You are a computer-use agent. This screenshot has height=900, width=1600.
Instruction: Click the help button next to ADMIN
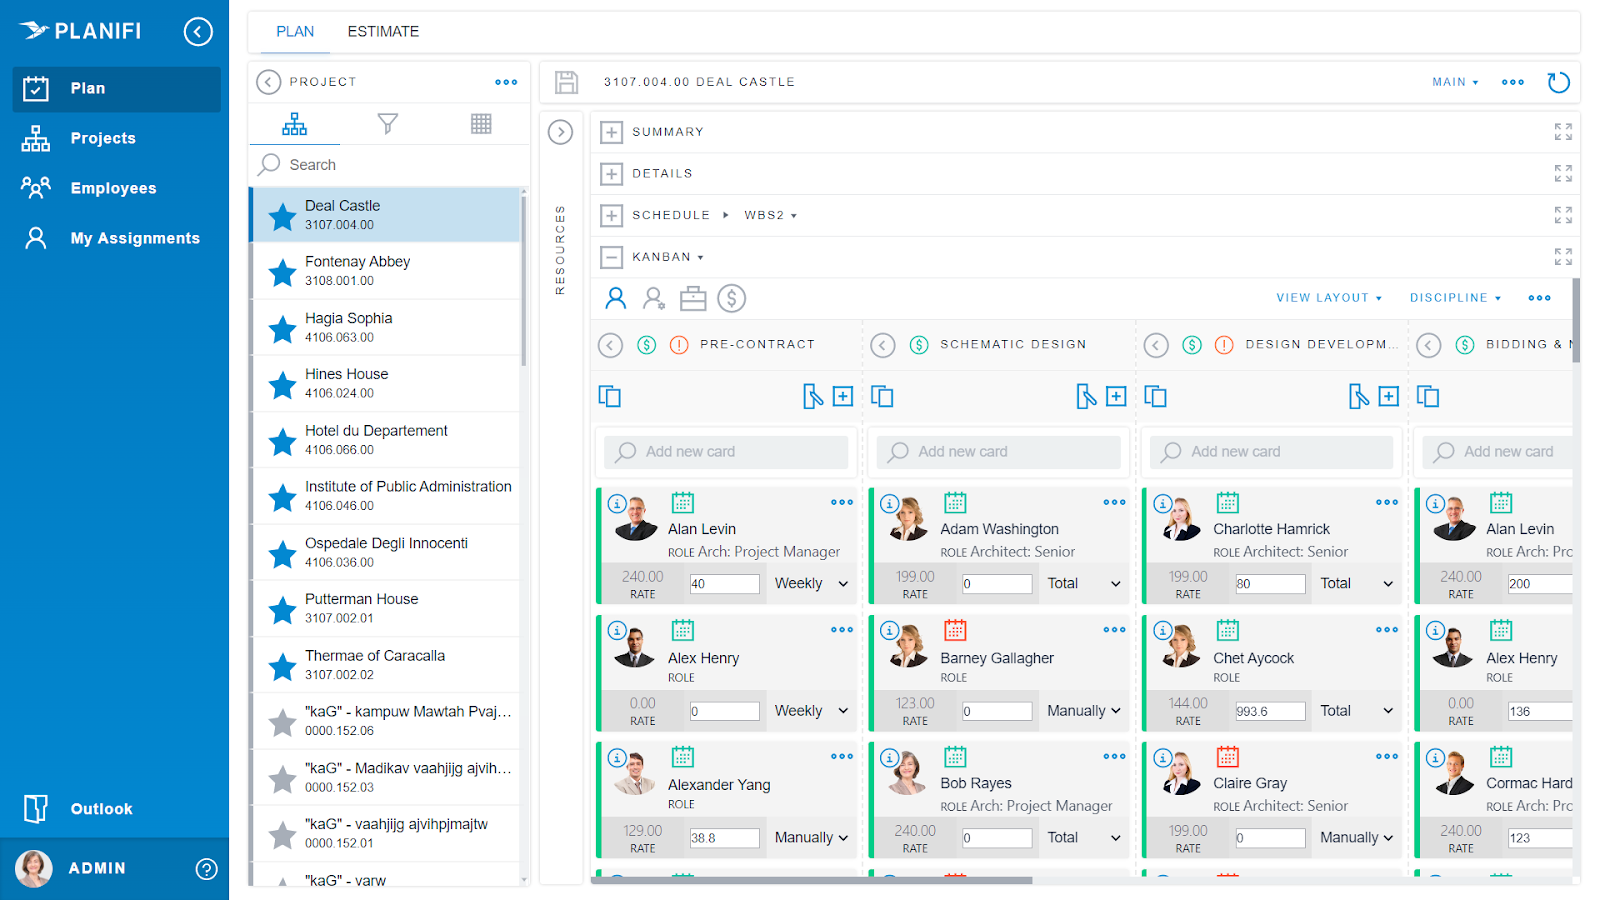coord(206,868)
